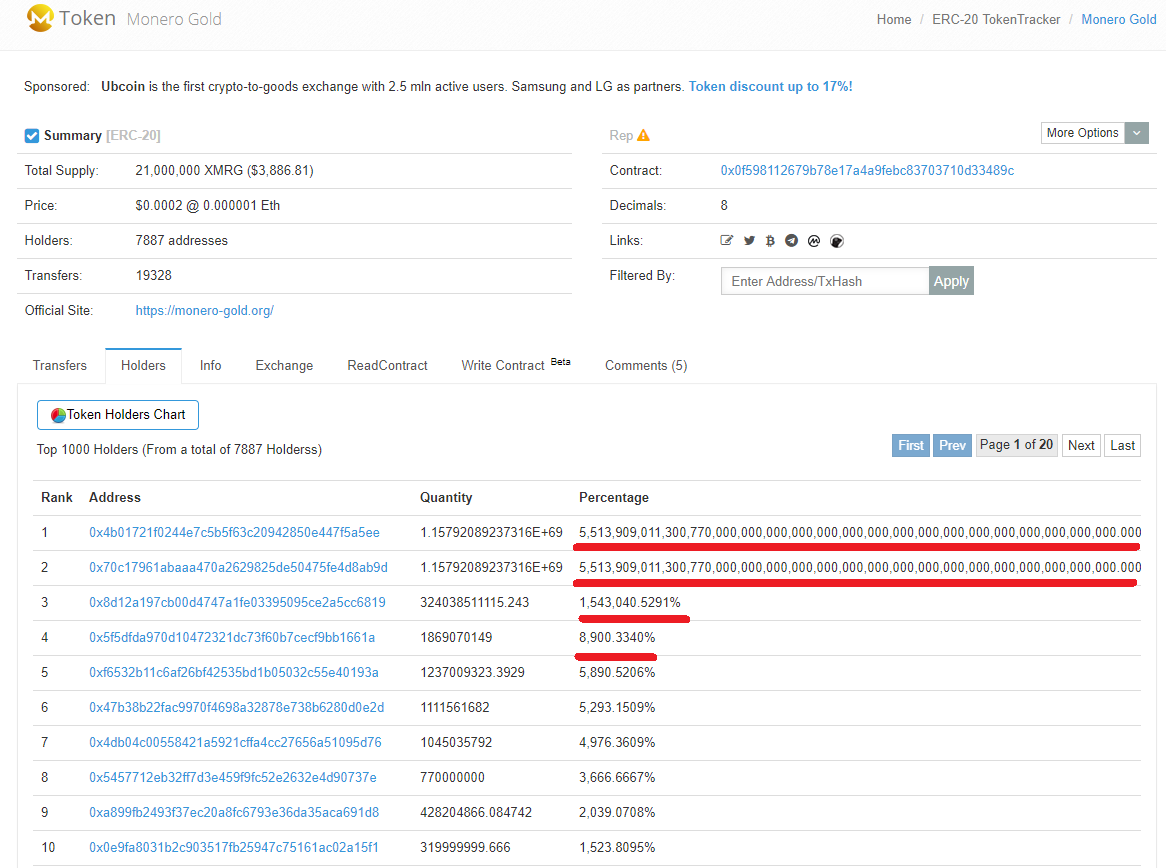Open the CoinMarketCap link icon
This screenshot has width=1166, height=868.
pyautogui.click(x=814, y=240)
